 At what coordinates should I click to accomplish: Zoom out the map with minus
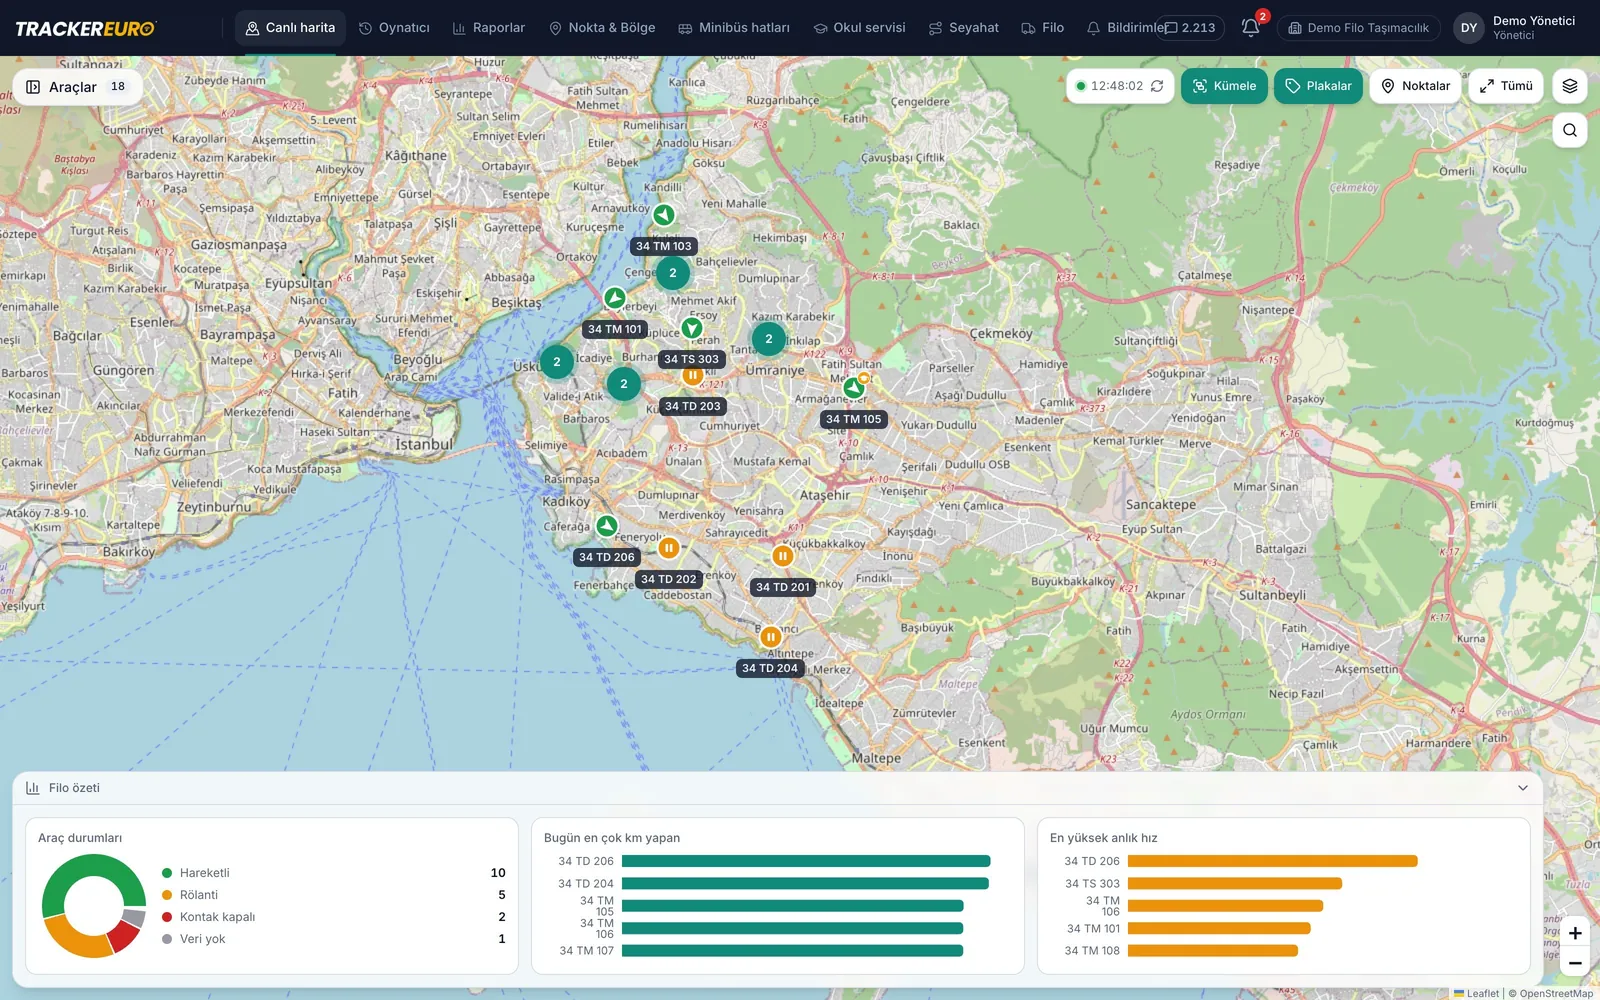tap(1575, 963)
